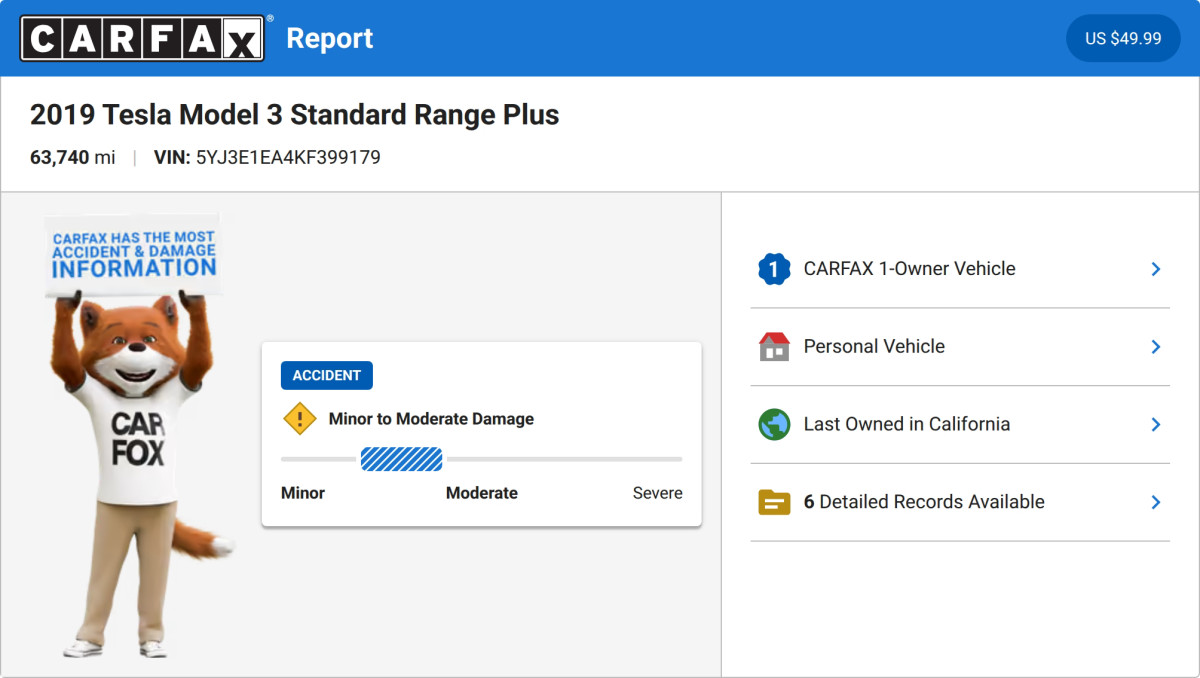
Task: Click the Personal Vehicle house icon
Action: pos(774,346)
